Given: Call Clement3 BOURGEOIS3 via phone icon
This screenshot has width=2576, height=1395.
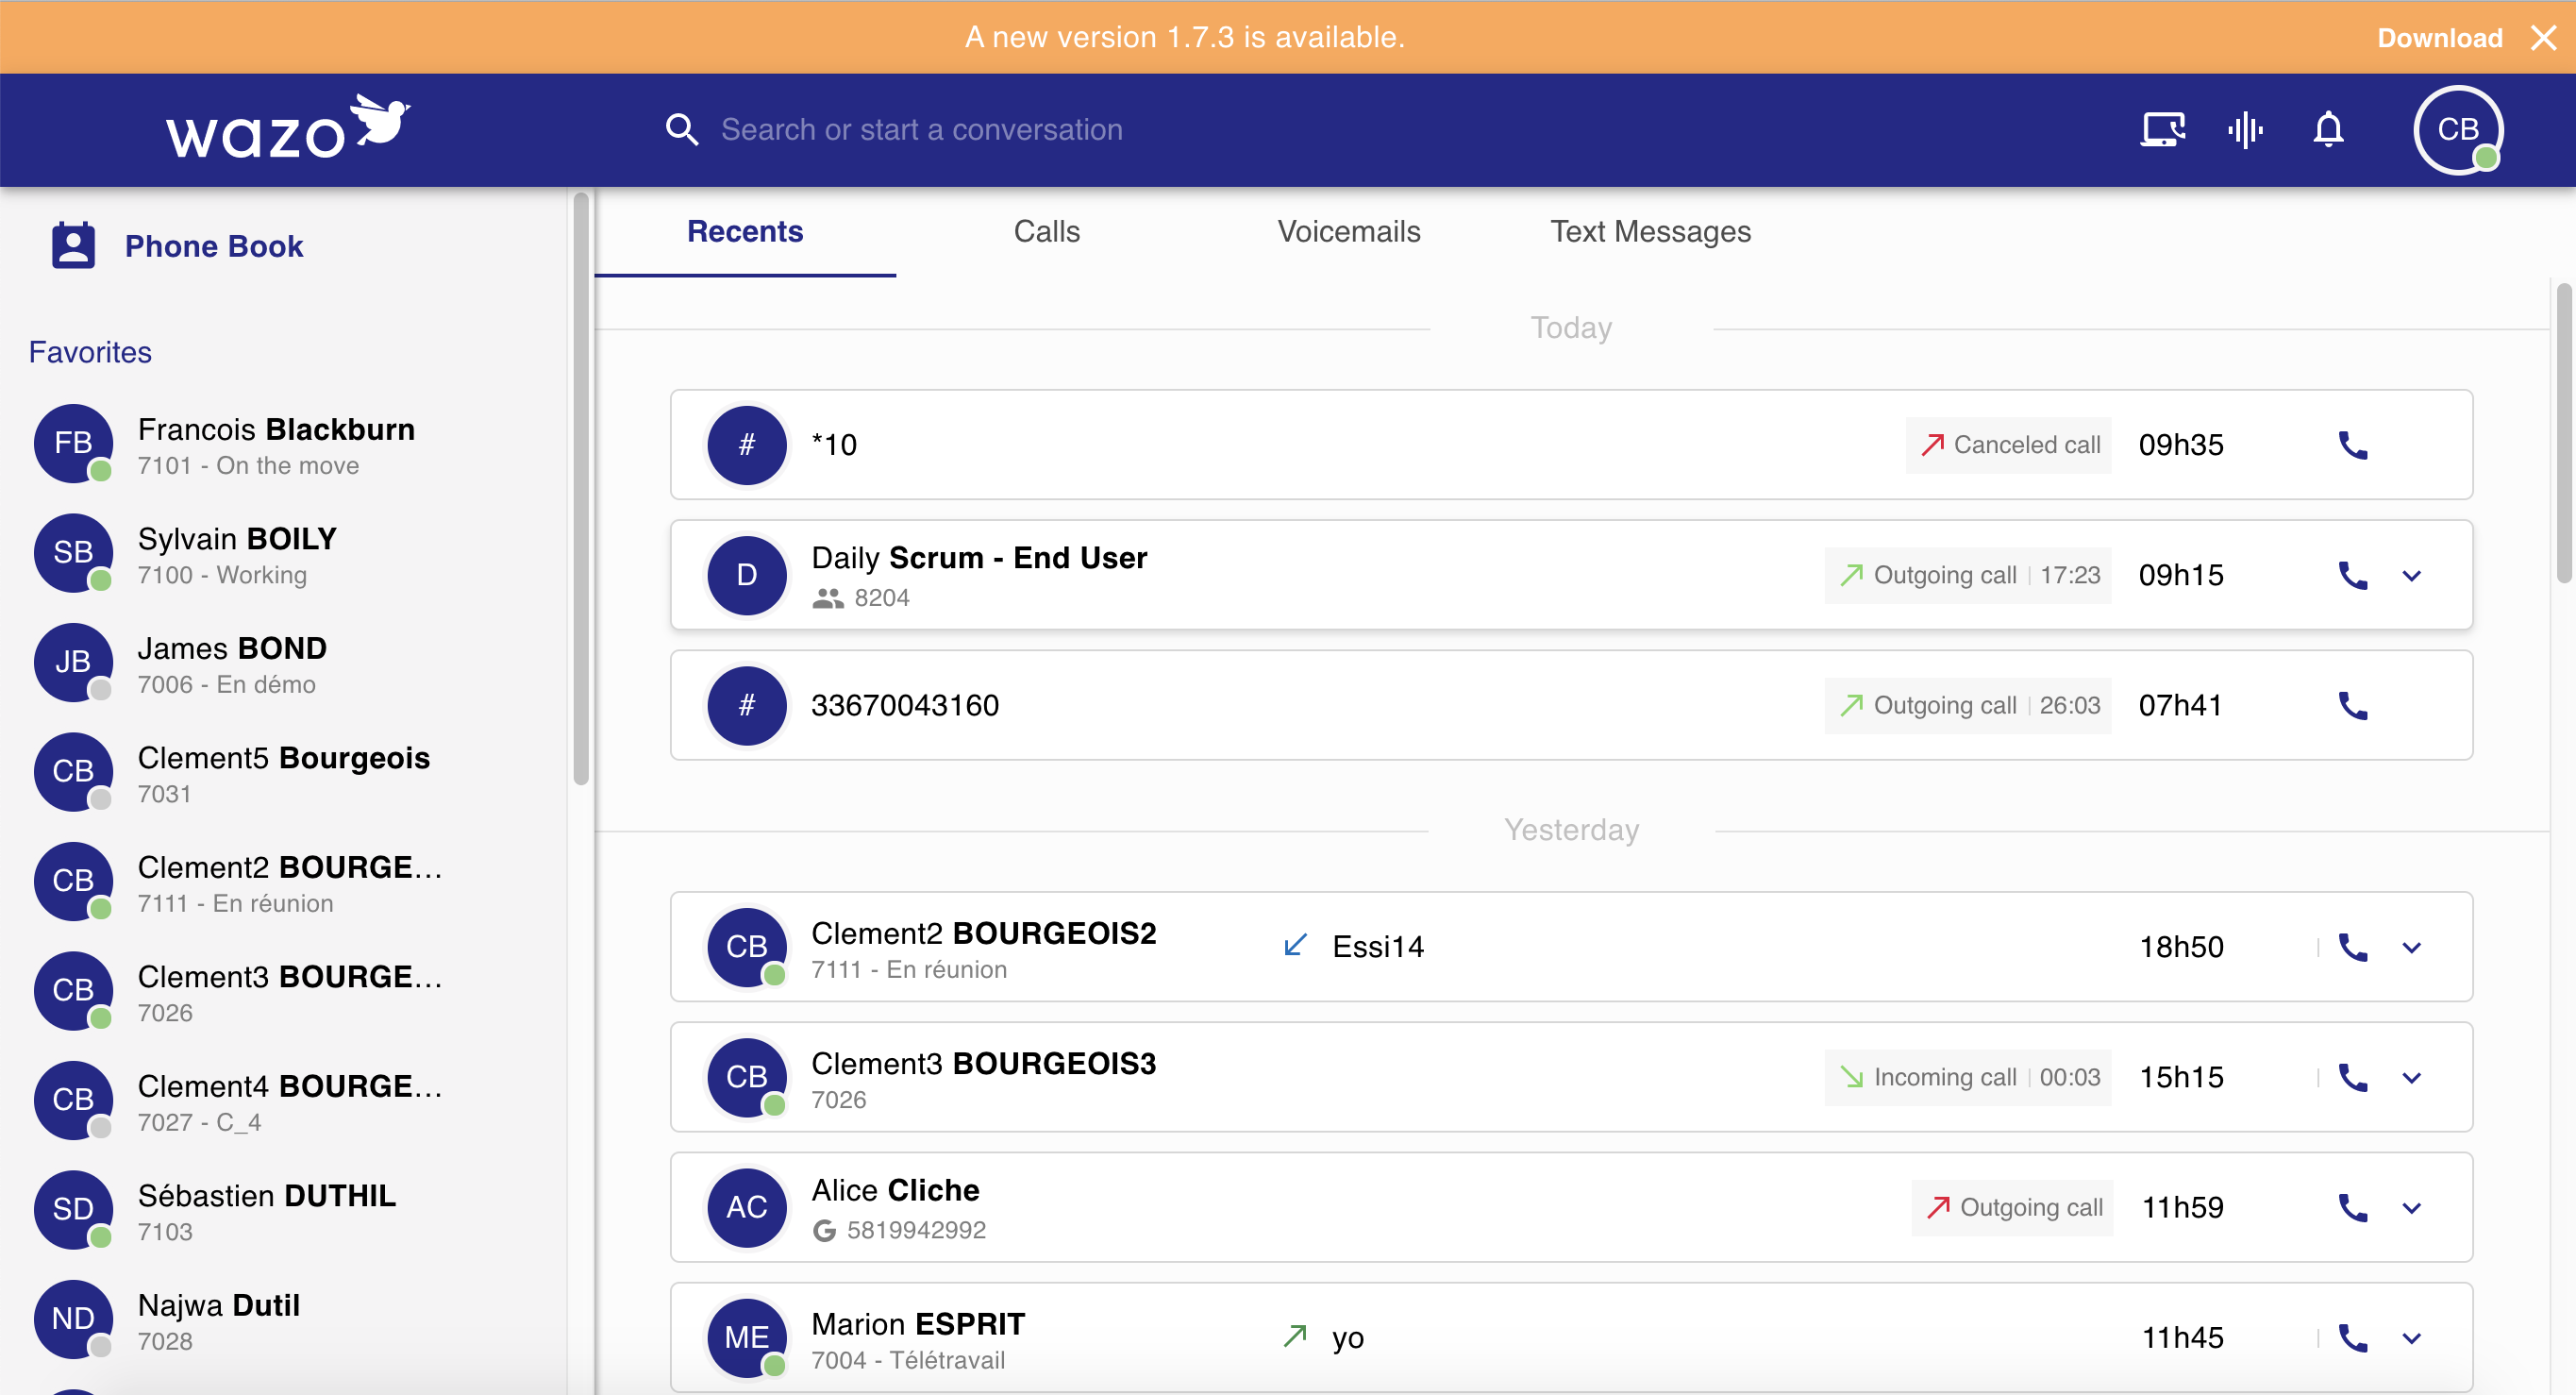Looking at the screenshot, I should coord(2353,1077).
